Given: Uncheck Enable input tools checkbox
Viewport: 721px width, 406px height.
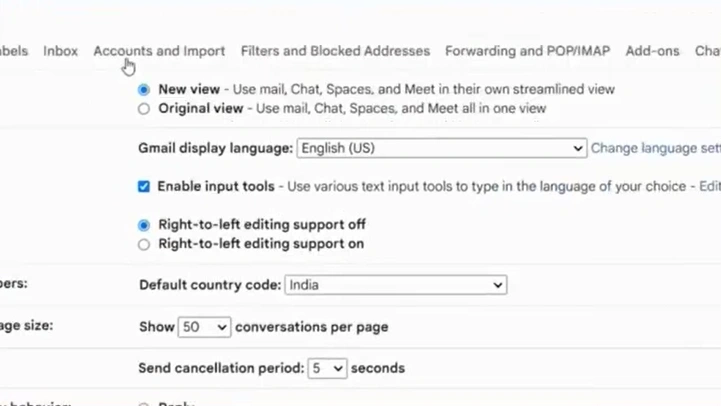Looking at the screenshot, I should tap(144, 186).
